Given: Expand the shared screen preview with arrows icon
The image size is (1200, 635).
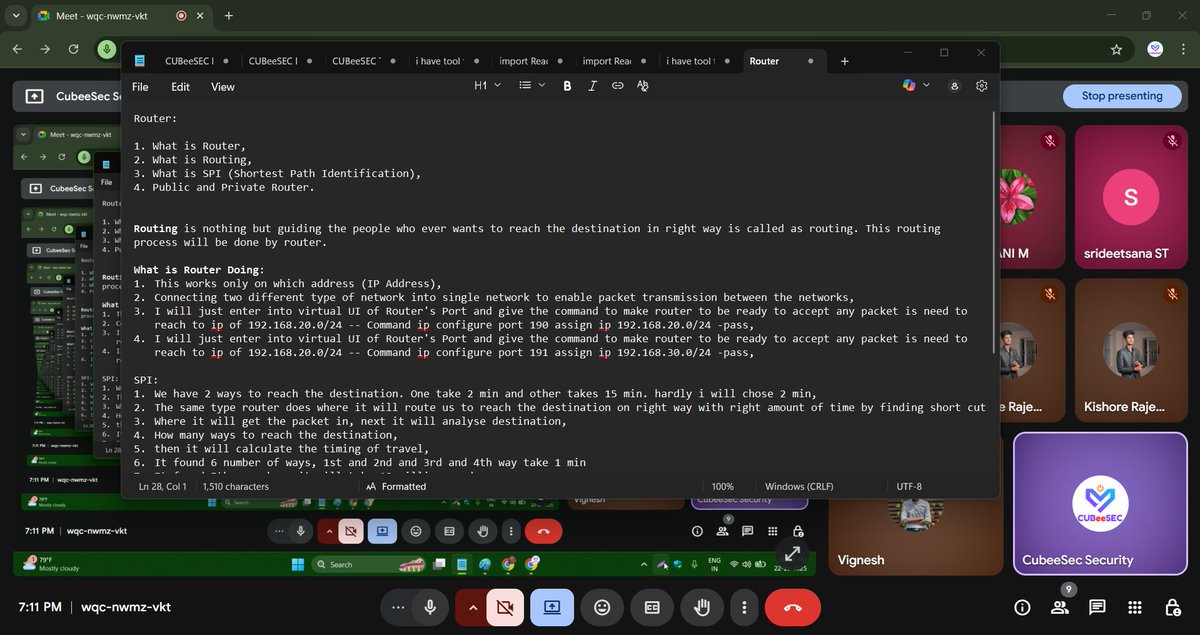Looking at the screenshot, I should click(x=792, y=552).
